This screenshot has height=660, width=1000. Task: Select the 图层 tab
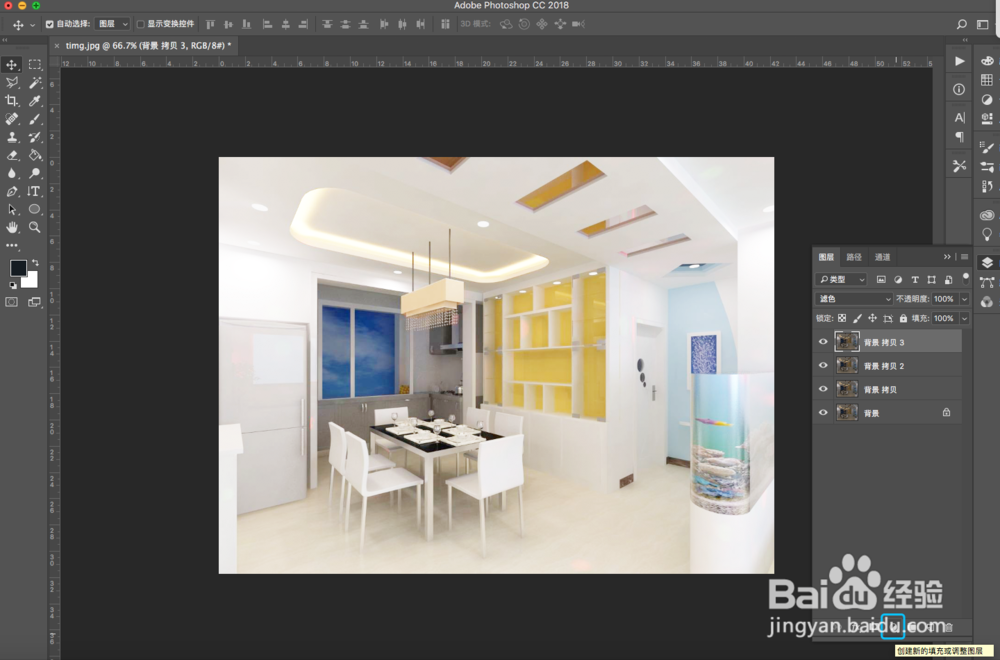(x=826, y=257)
